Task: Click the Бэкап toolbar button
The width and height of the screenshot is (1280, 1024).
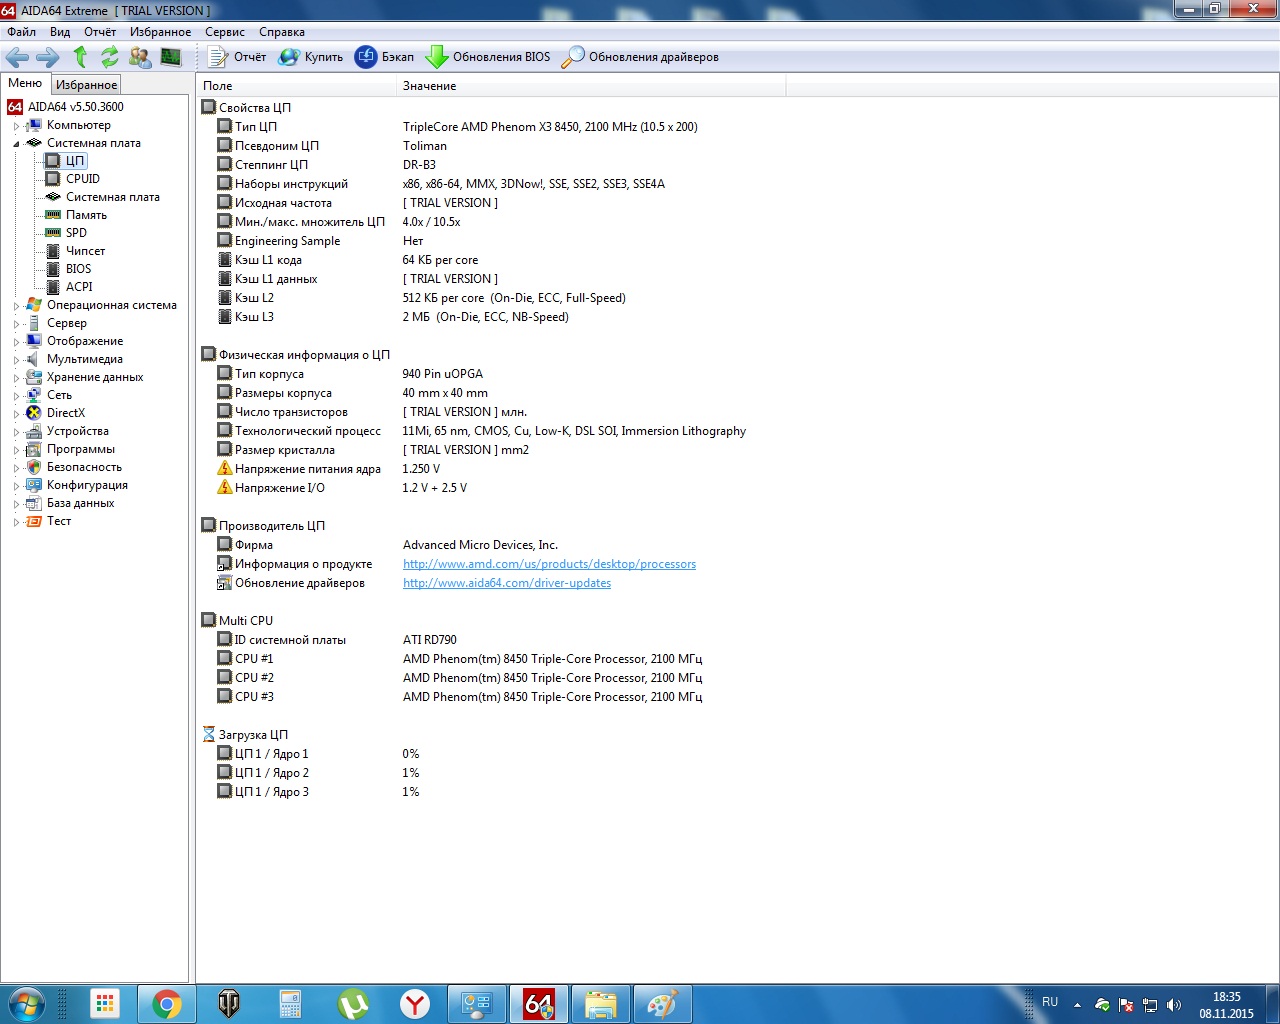Action: click(x=385, y=57)
